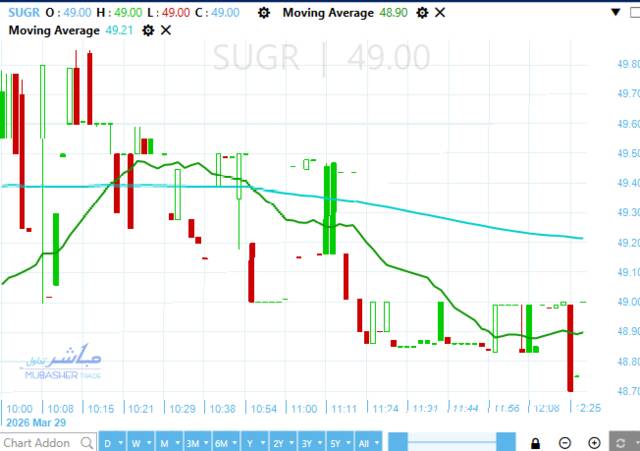Open SUGR chart settings gear
This screenshot has height=451, width=640.
263,12
